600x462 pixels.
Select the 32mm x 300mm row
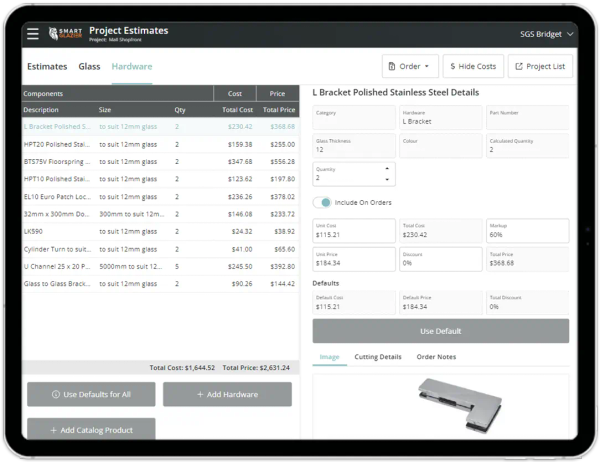tap(160, 214)
